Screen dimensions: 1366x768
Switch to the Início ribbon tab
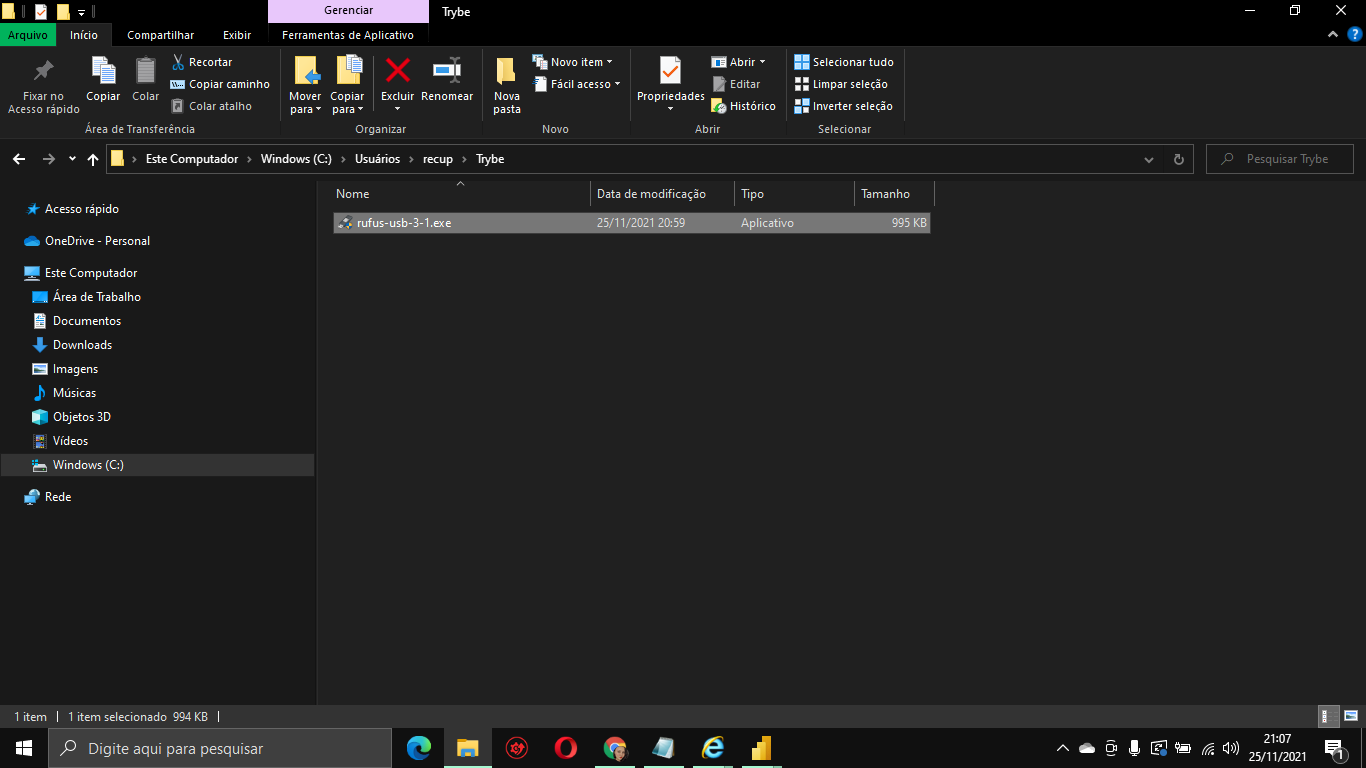[x=84, y=35]
